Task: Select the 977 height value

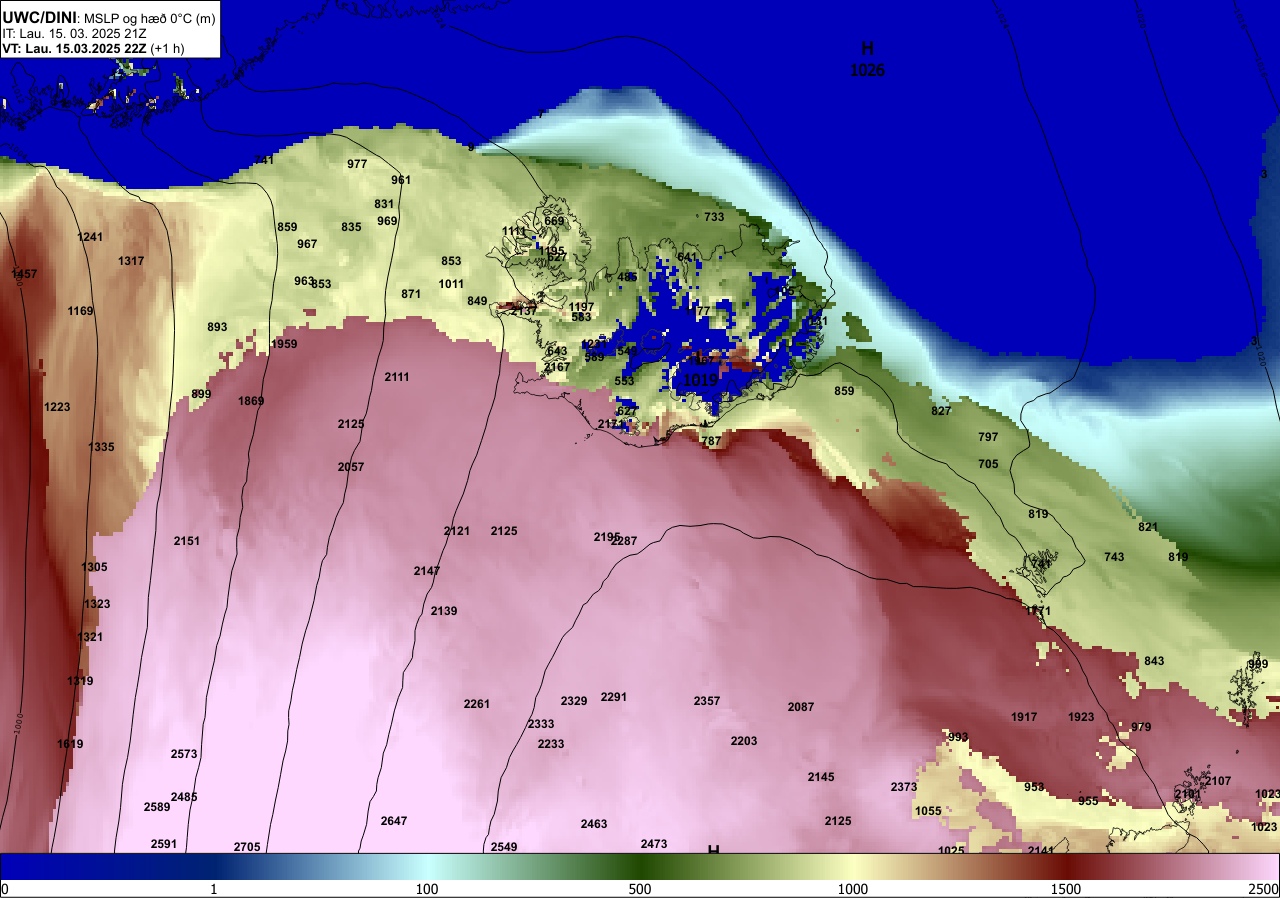Action: pos(357,164)
